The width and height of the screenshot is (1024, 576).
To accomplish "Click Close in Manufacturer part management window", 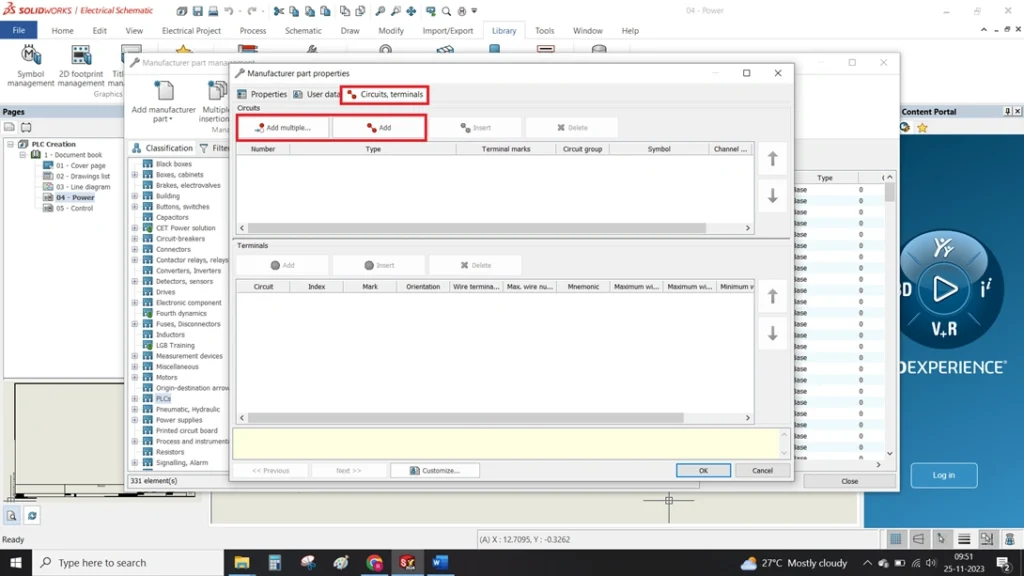I will 850,481.
